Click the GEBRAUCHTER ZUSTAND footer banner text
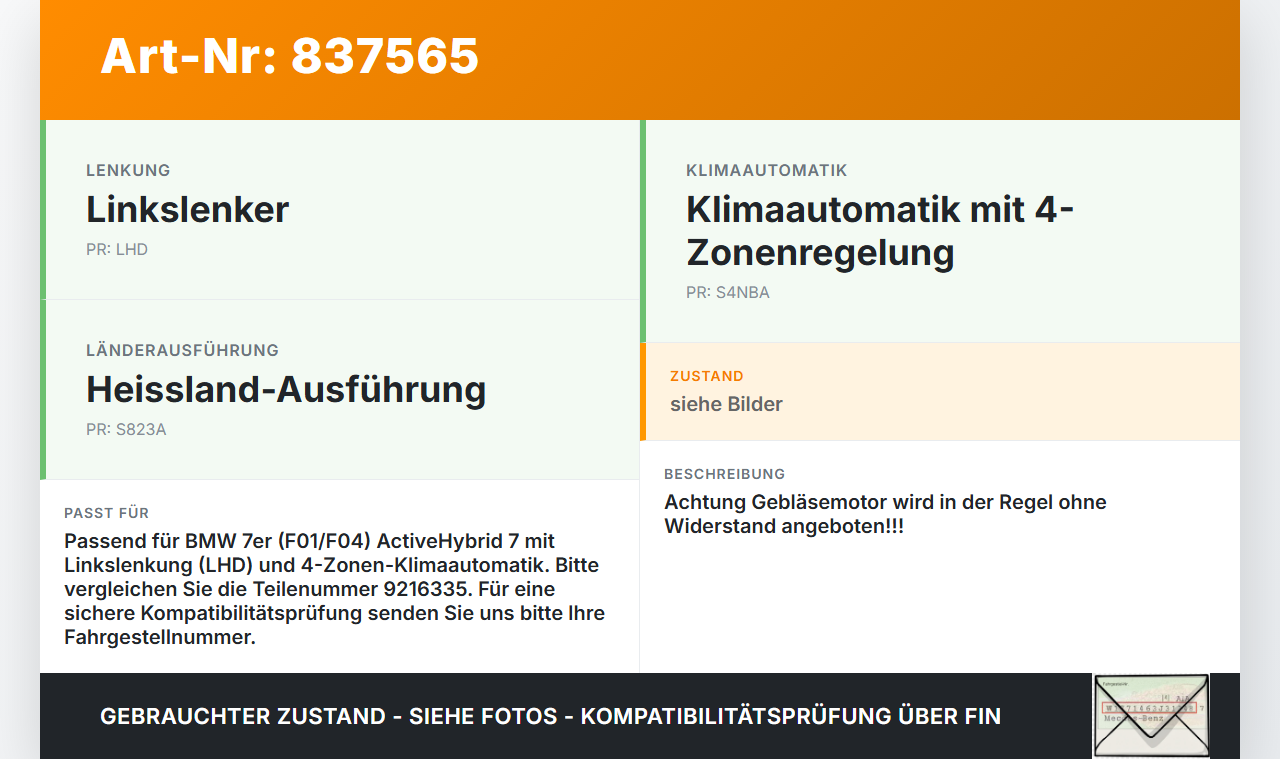Viewport: 1280px width, 760px height. (x=550, y=716)
